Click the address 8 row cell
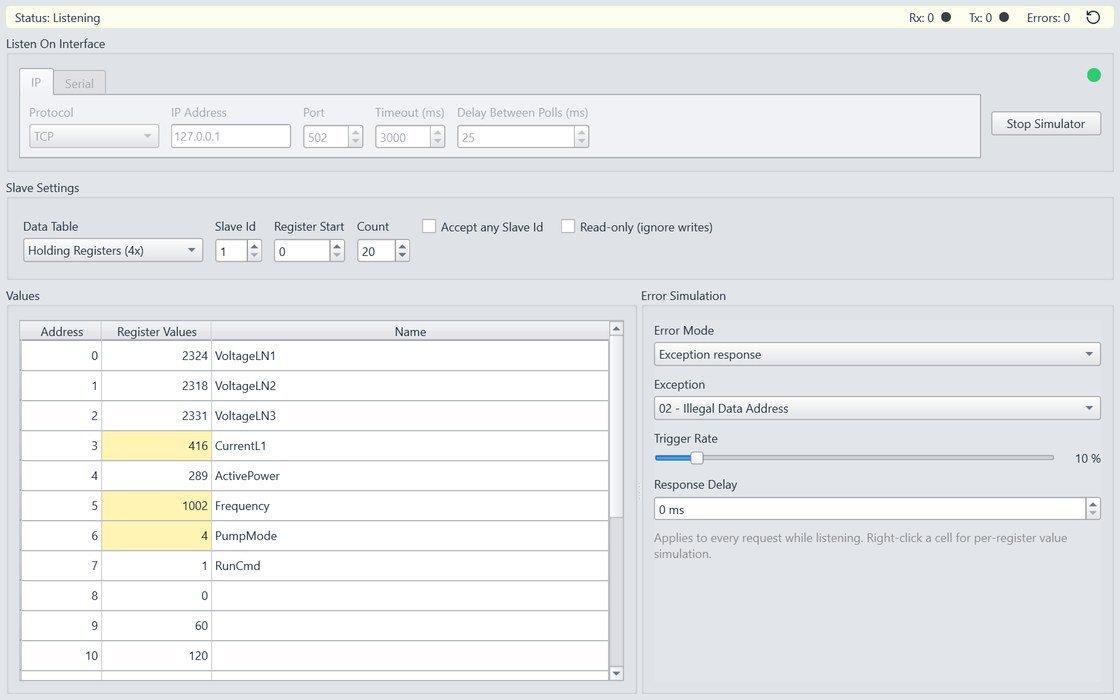The height and width of the screenshot is (700, 1120). coord(61,596)
